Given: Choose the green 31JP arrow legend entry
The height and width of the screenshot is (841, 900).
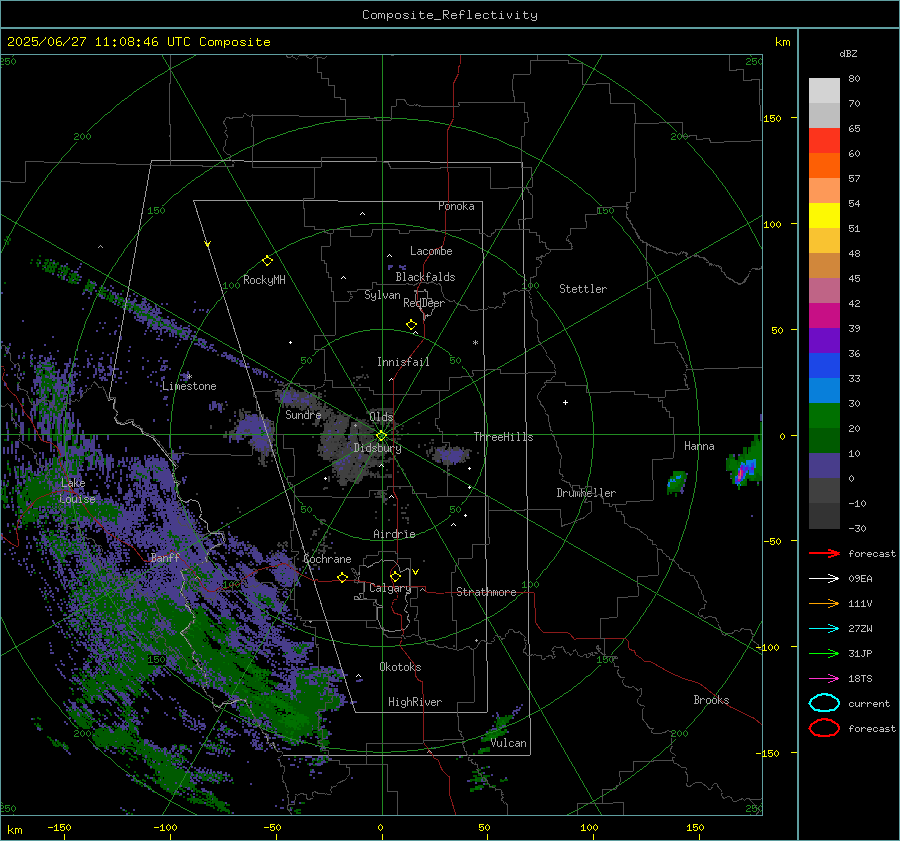Looking at the screenshot, I should tap(824, 653).
